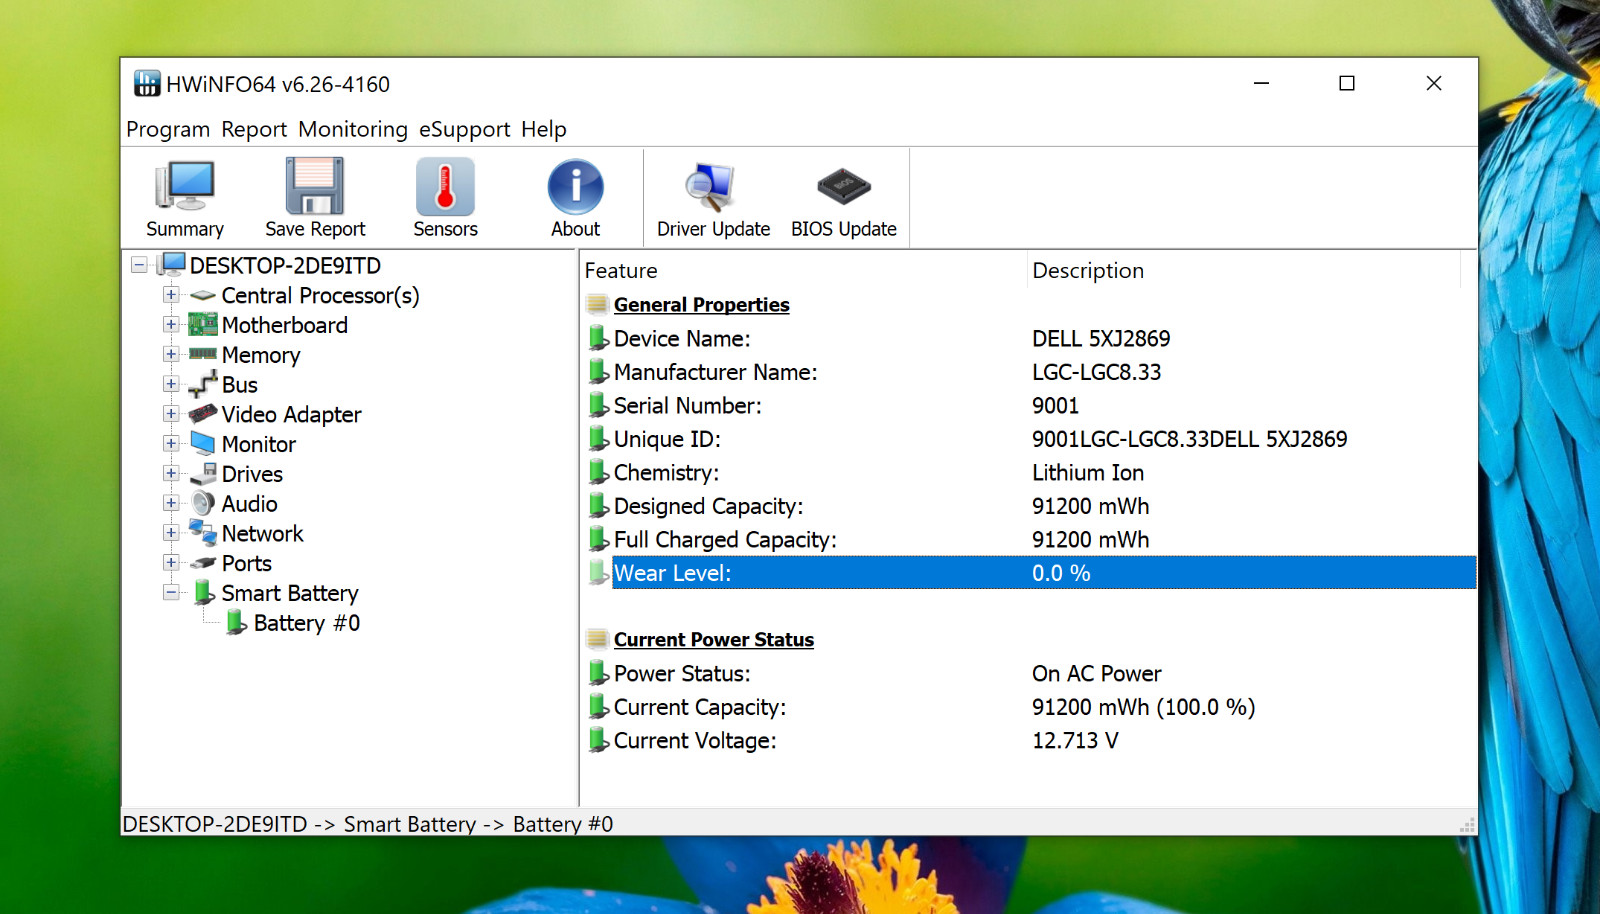Click the battery icon beside Device Name
1600x914 pixels.
[598, 338]
